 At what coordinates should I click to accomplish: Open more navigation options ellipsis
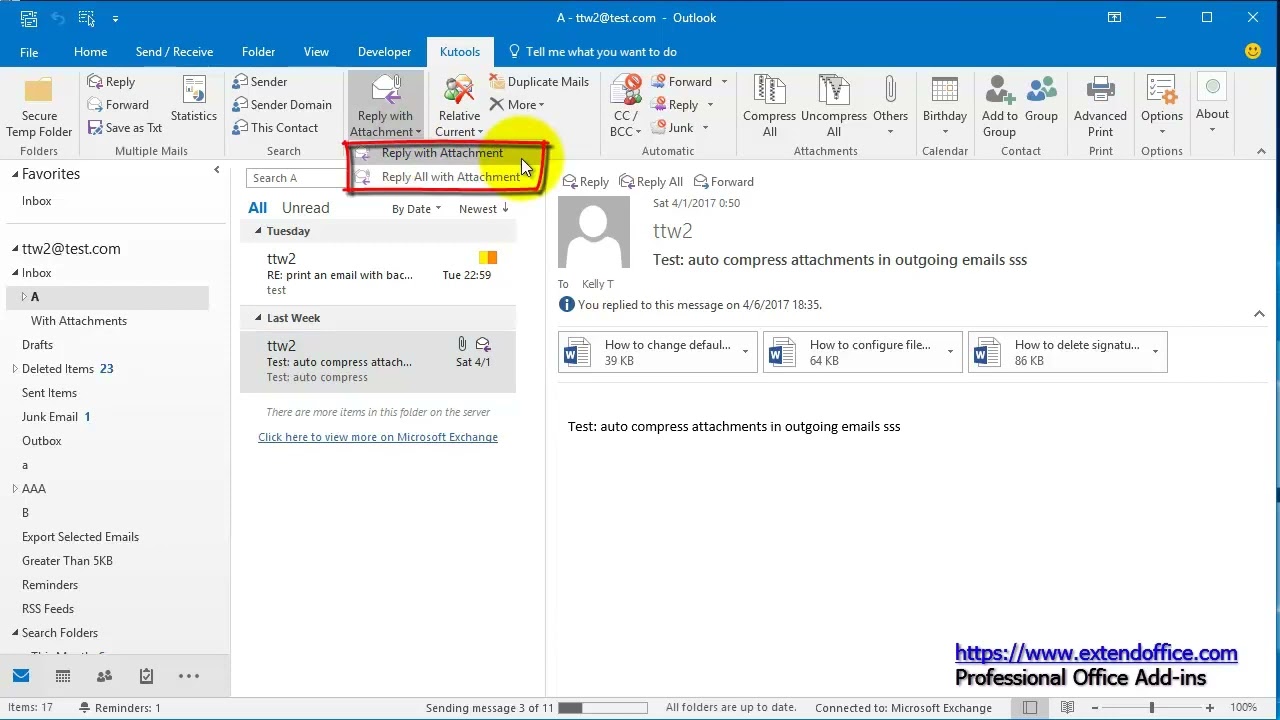(x=189, y=676)
